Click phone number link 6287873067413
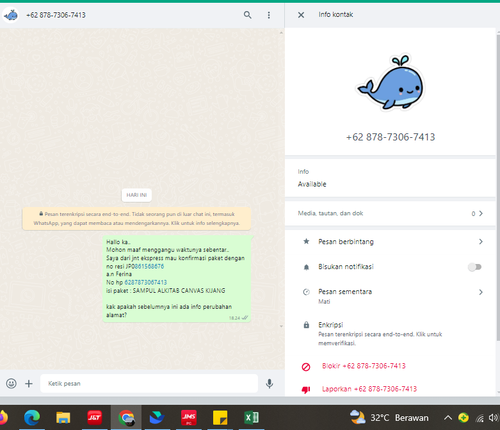This screenshot has height=430, width=500. tap(146, 282)
